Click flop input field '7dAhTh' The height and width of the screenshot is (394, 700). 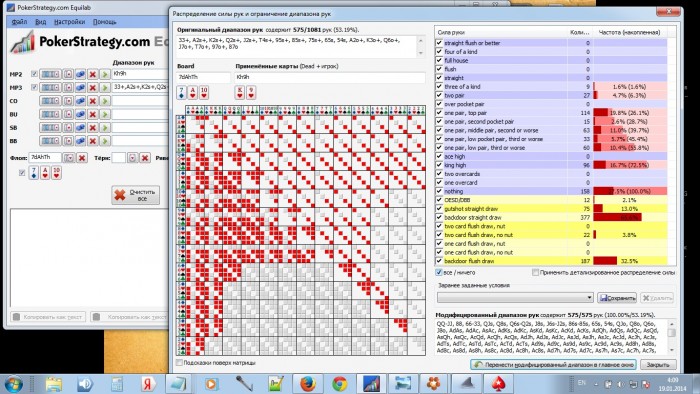point(46,158)
